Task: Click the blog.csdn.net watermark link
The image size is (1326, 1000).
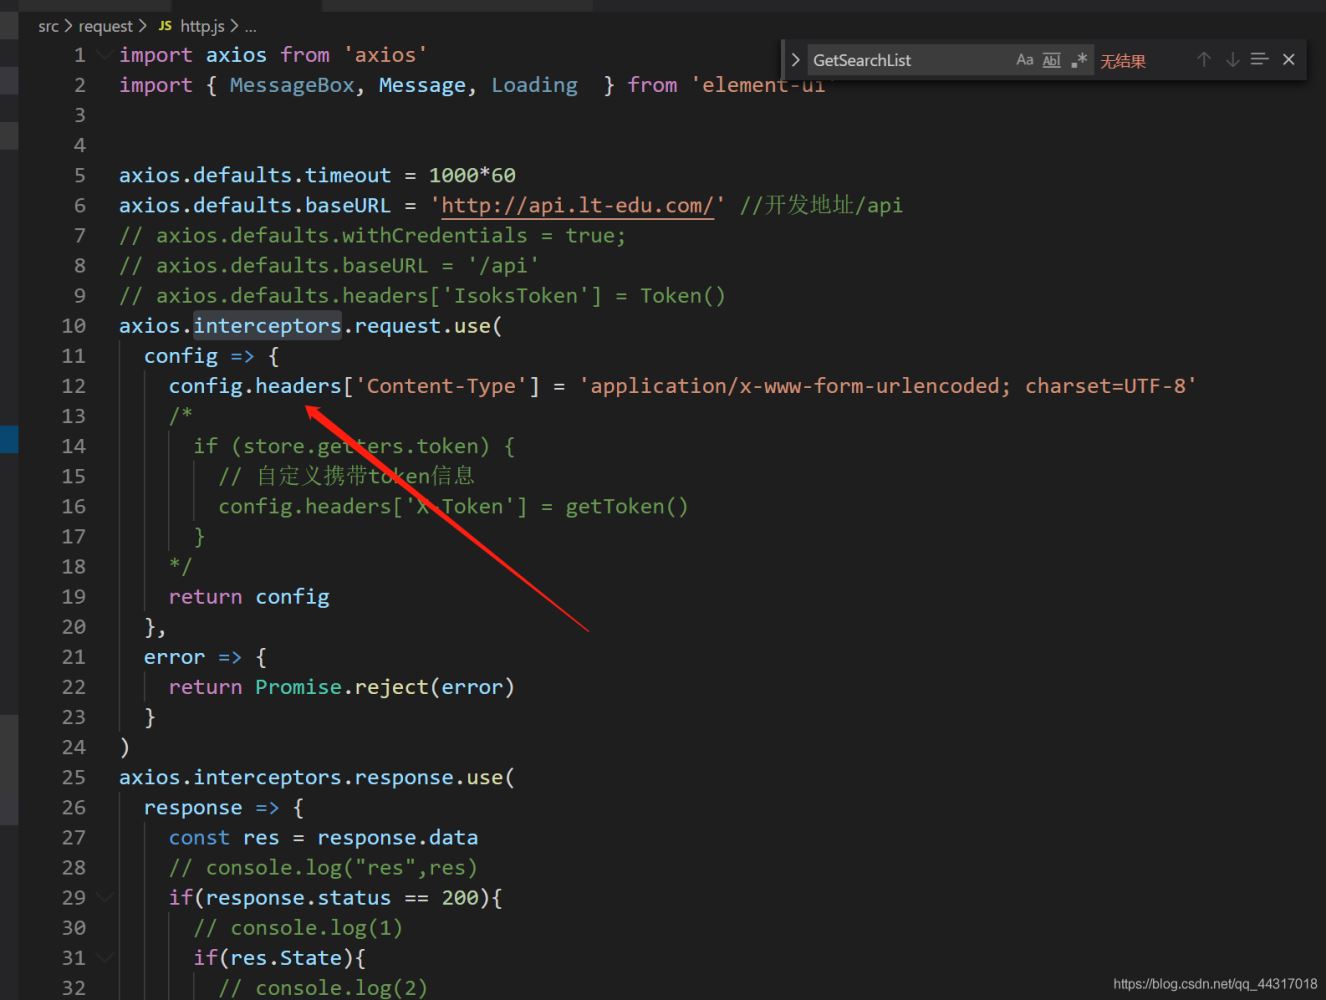Action: point(1215,984)
